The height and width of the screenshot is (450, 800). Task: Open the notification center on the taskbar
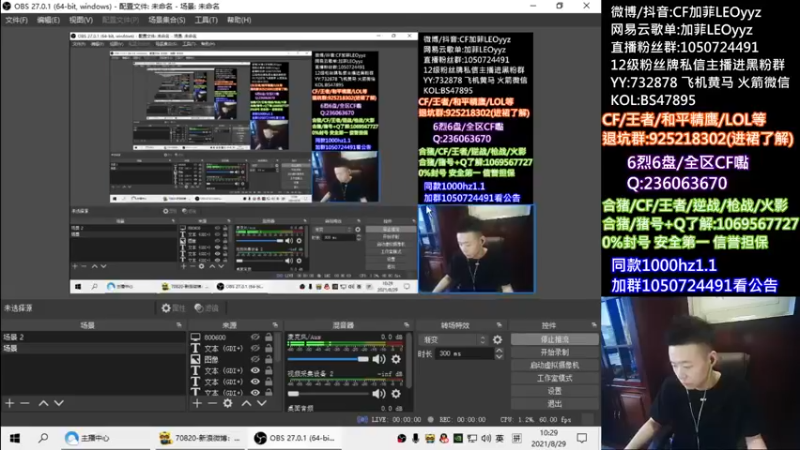pyautogui.click(x=582, y=438)
